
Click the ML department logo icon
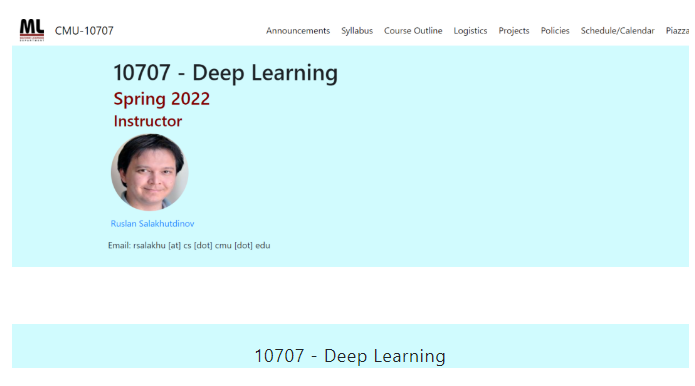click(x=32, y=30)
